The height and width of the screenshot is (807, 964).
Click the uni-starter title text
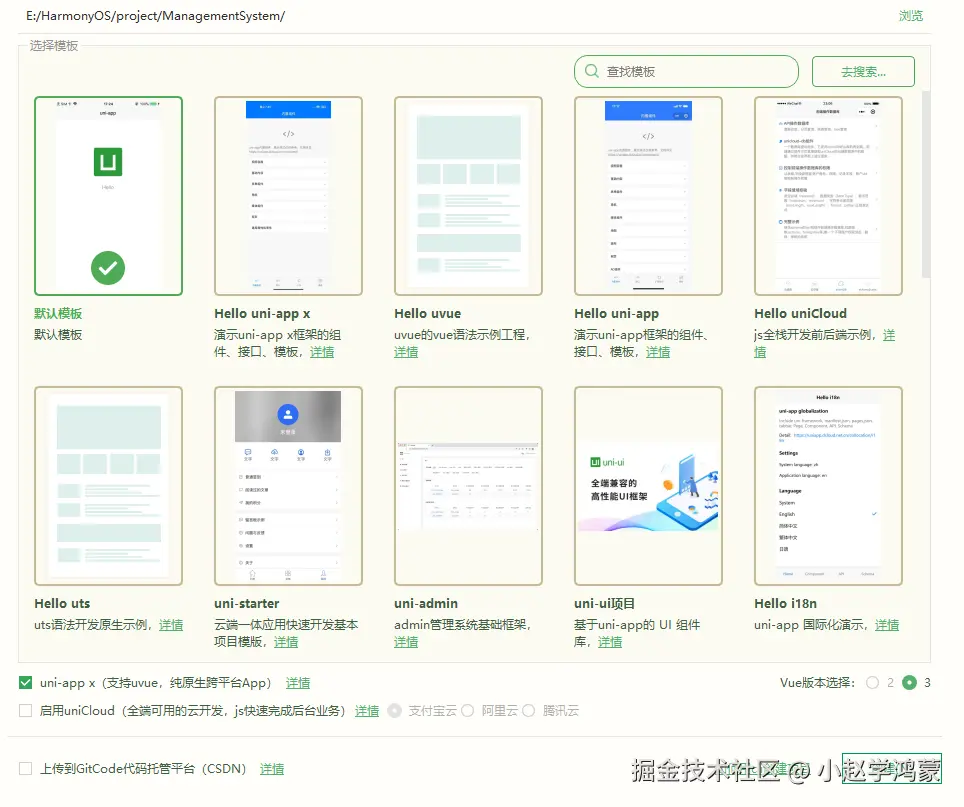click(x=247, y=604)
